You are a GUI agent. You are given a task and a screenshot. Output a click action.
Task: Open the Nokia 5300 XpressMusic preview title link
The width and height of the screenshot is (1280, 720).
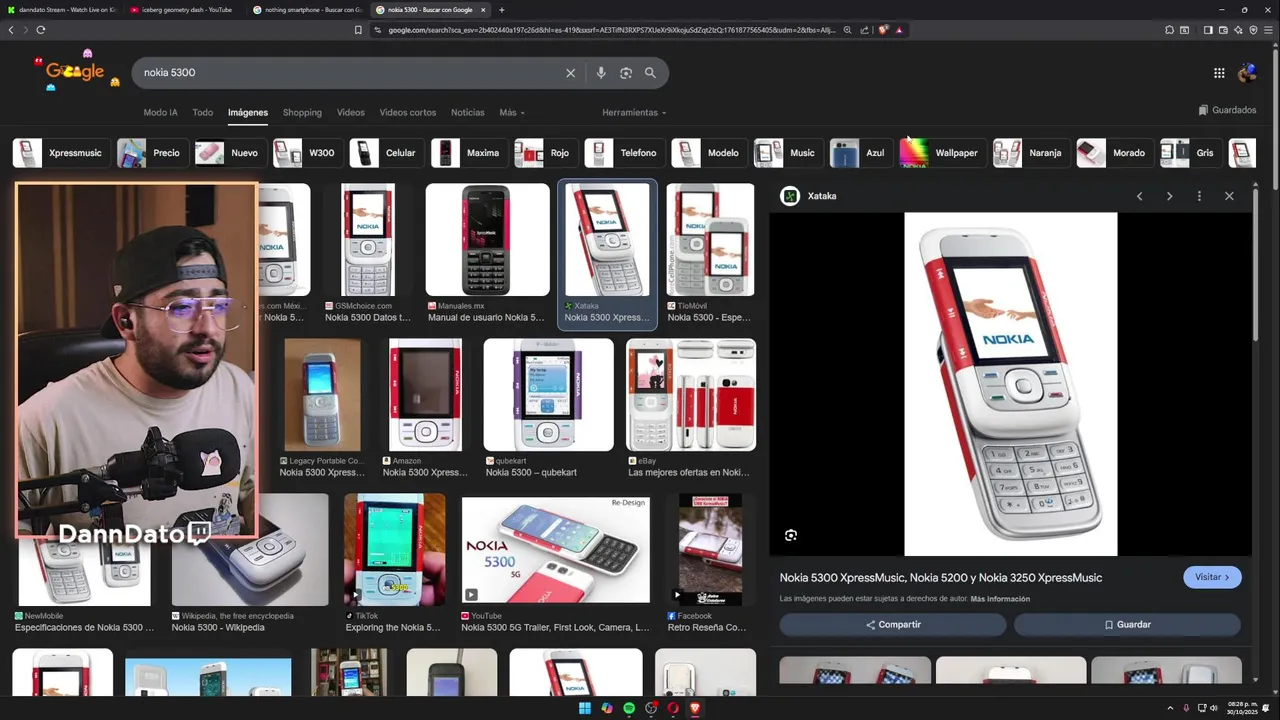[x=941, y=578]
